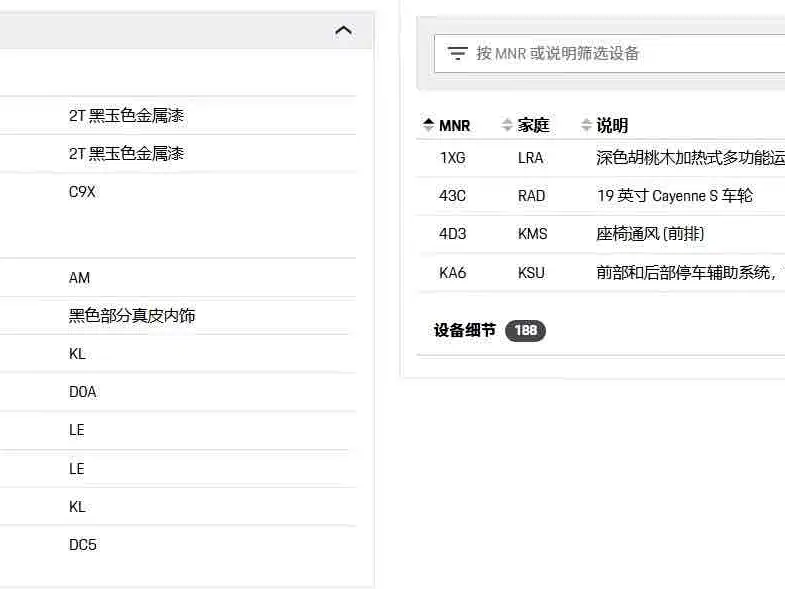Click the first 2T 黑玉色金属漆 value

126,116
